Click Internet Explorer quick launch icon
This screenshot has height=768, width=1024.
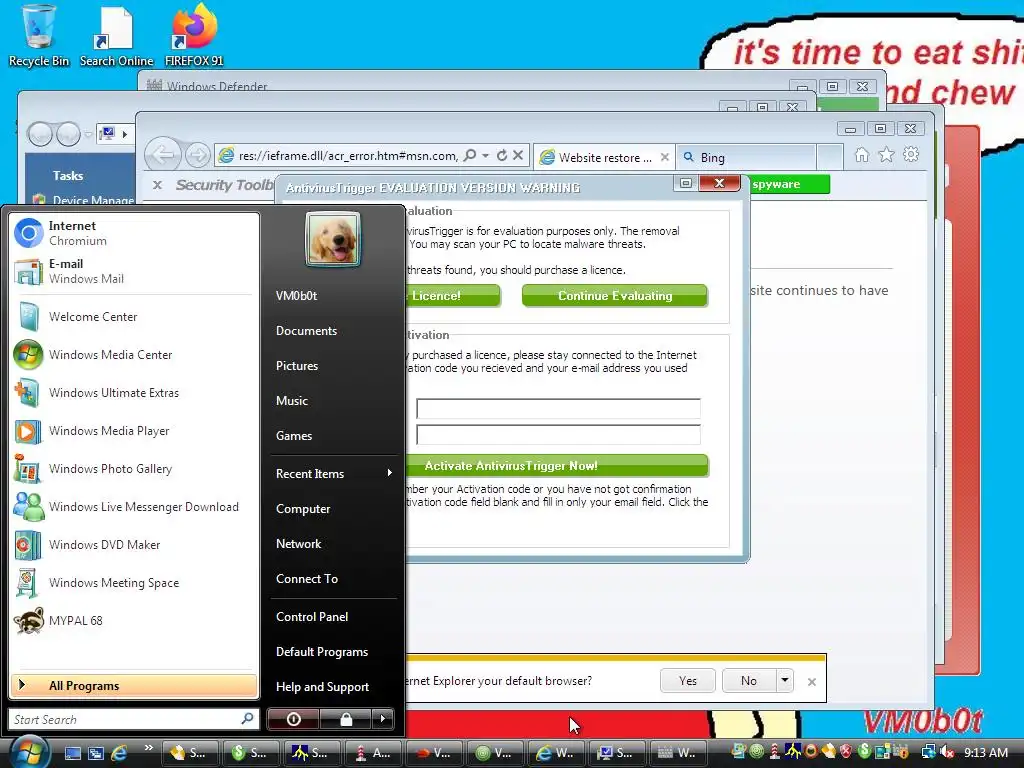[x=119, y=753]
